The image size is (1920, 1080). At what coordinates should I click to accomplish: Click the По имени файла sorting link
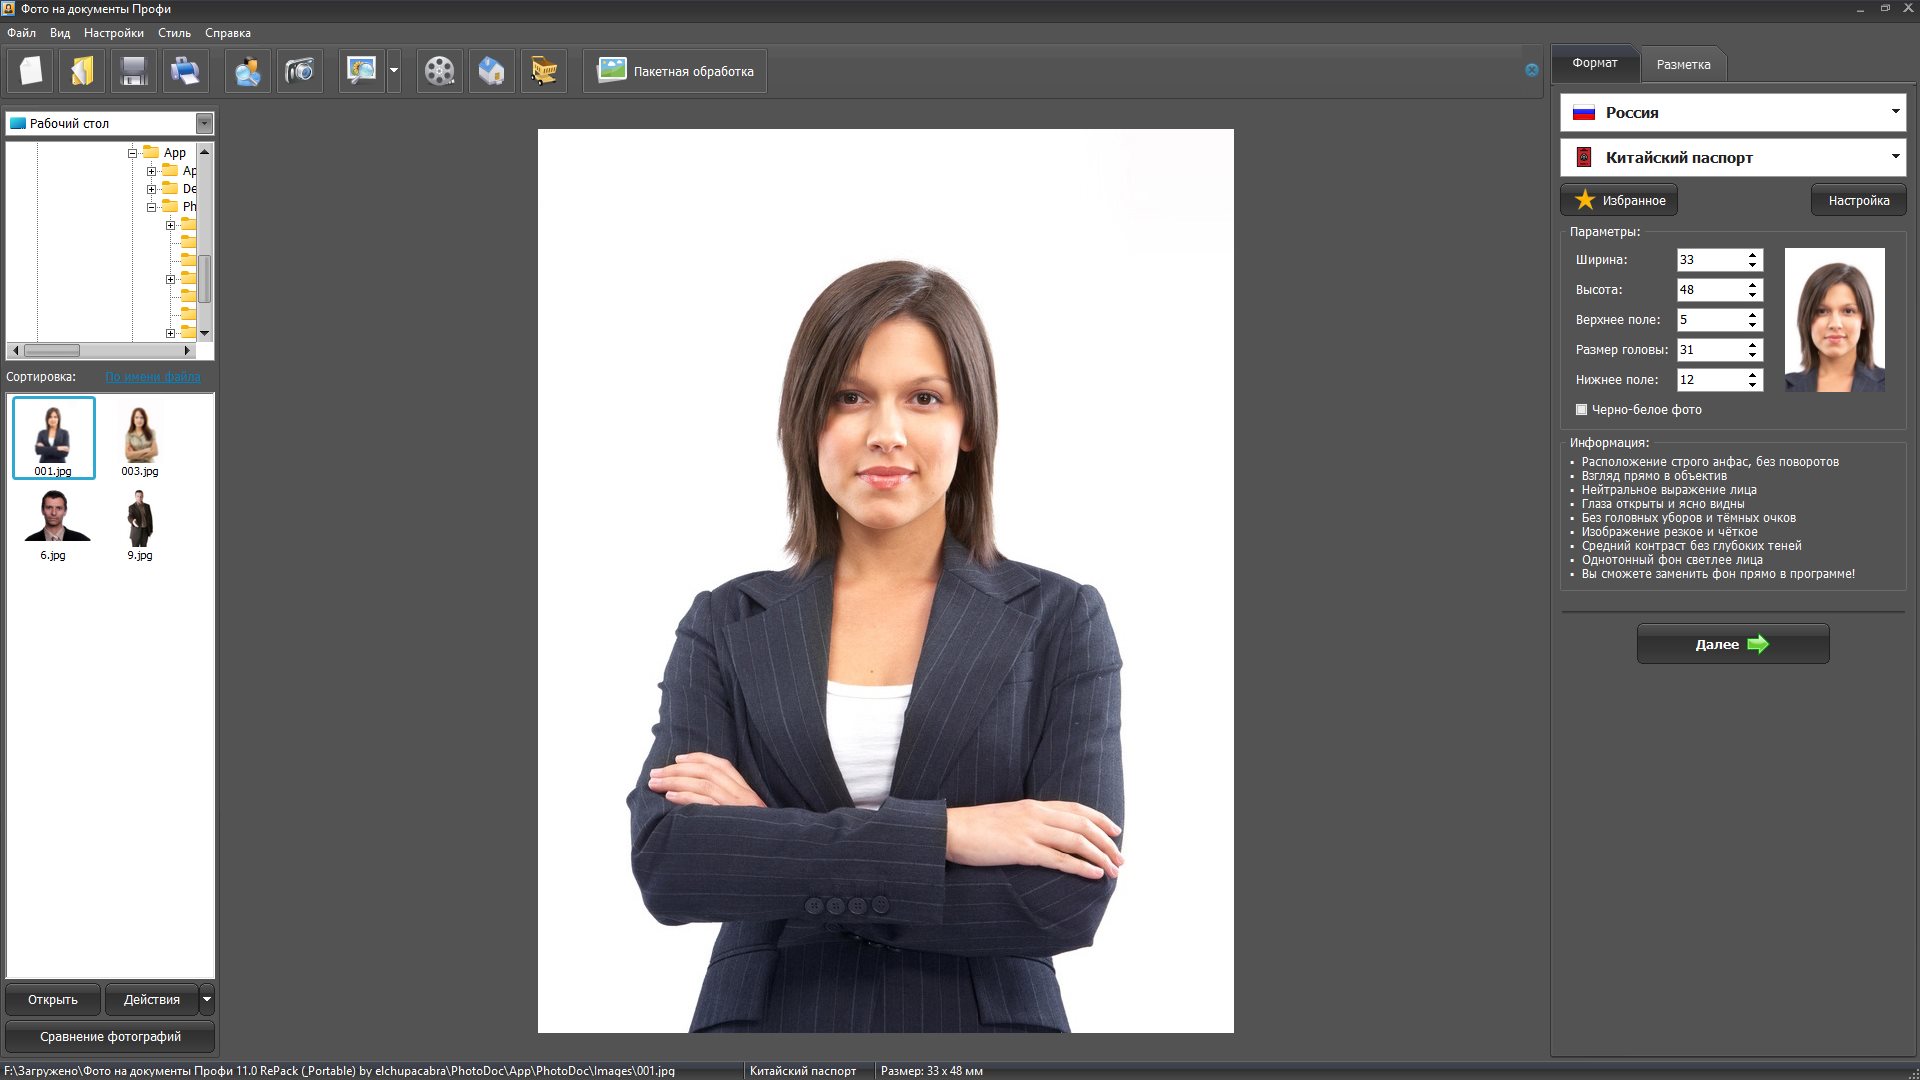click(152, 377)
